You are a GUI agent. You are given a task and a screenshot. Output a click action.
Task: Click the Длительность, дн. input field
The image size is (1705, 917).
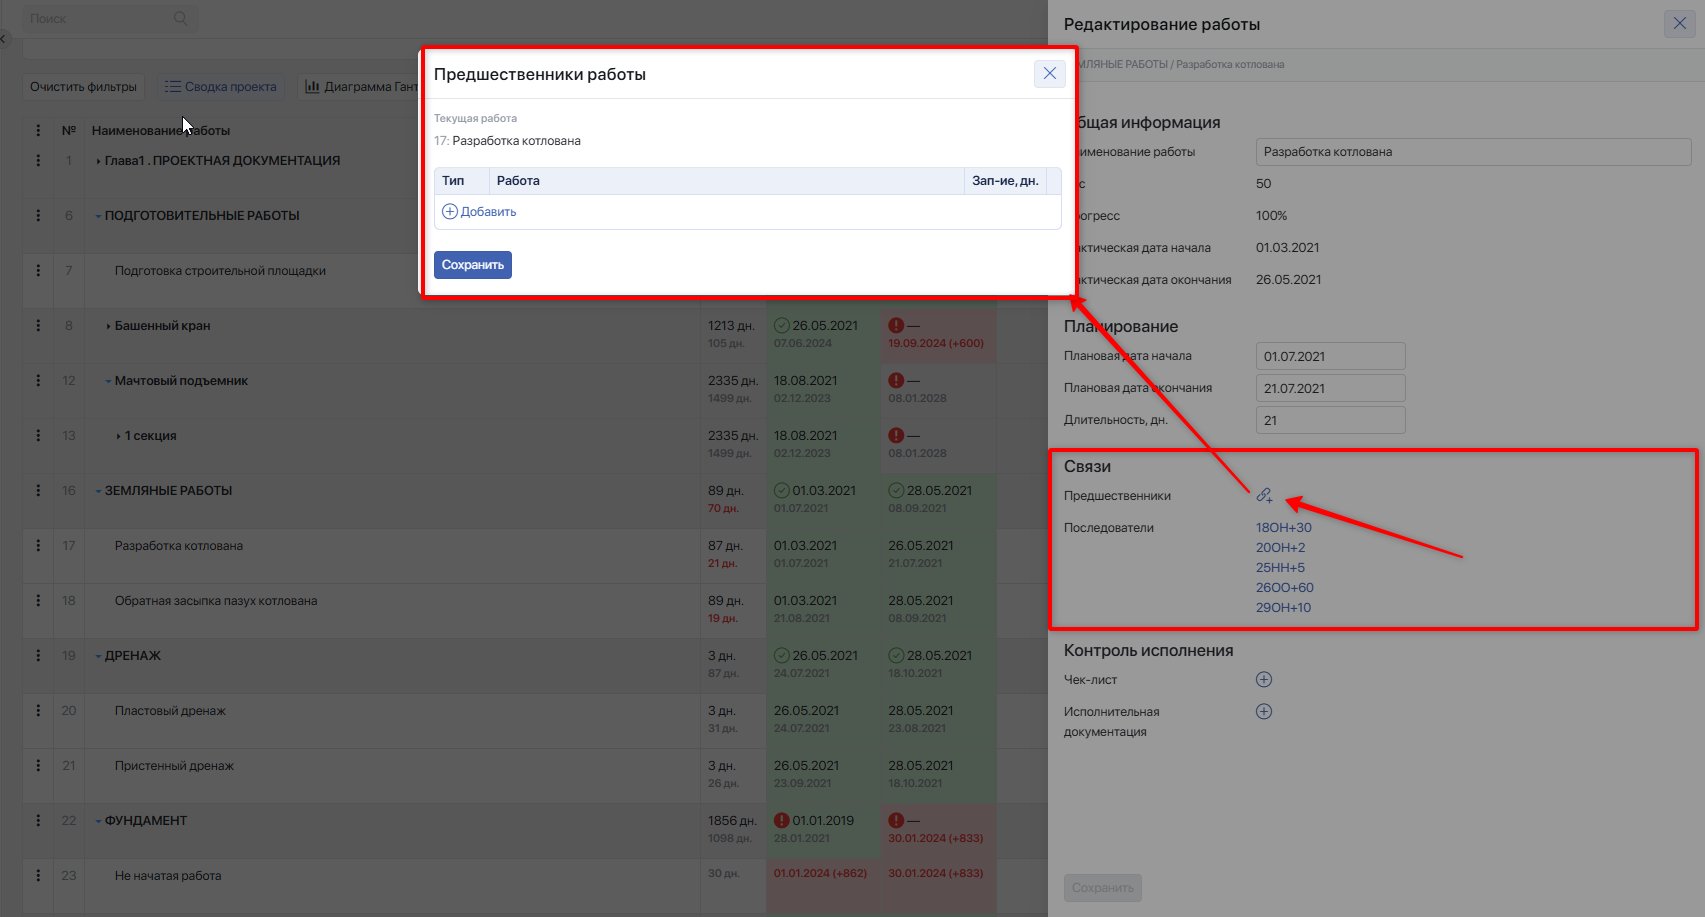1331,420
